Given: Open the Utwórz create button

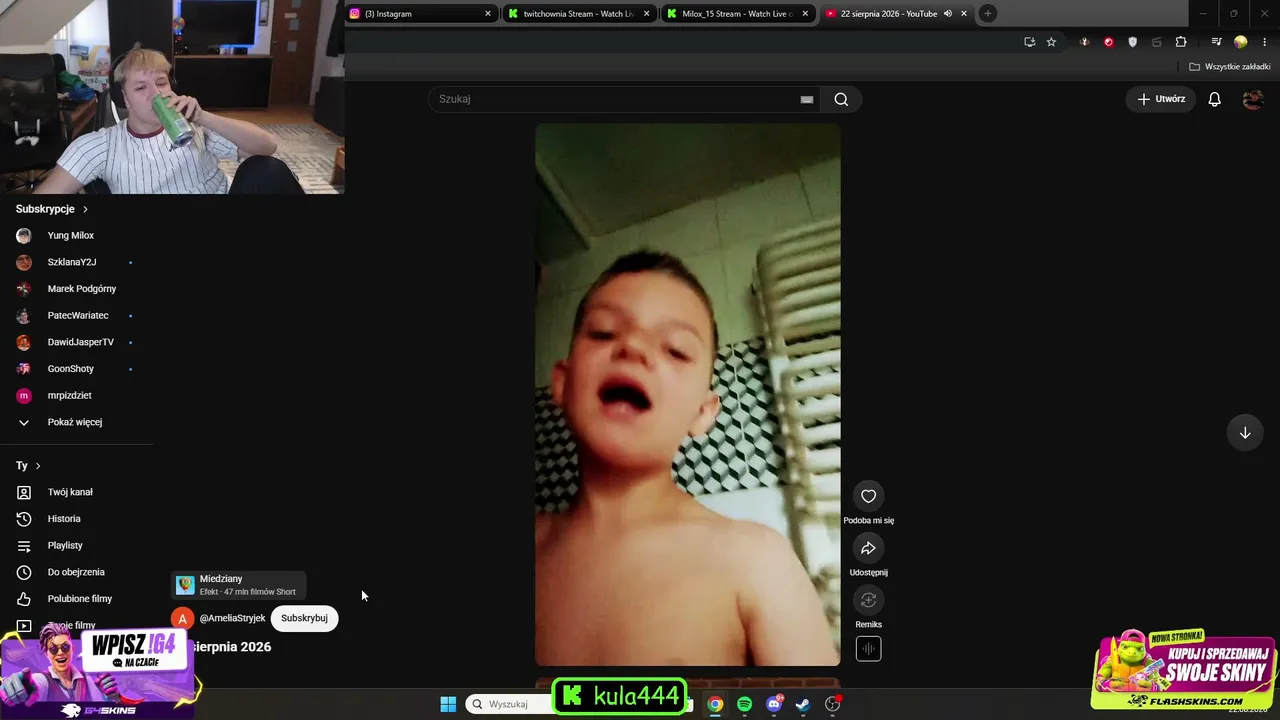Looking at the screenshot, I should [1161, 99].
